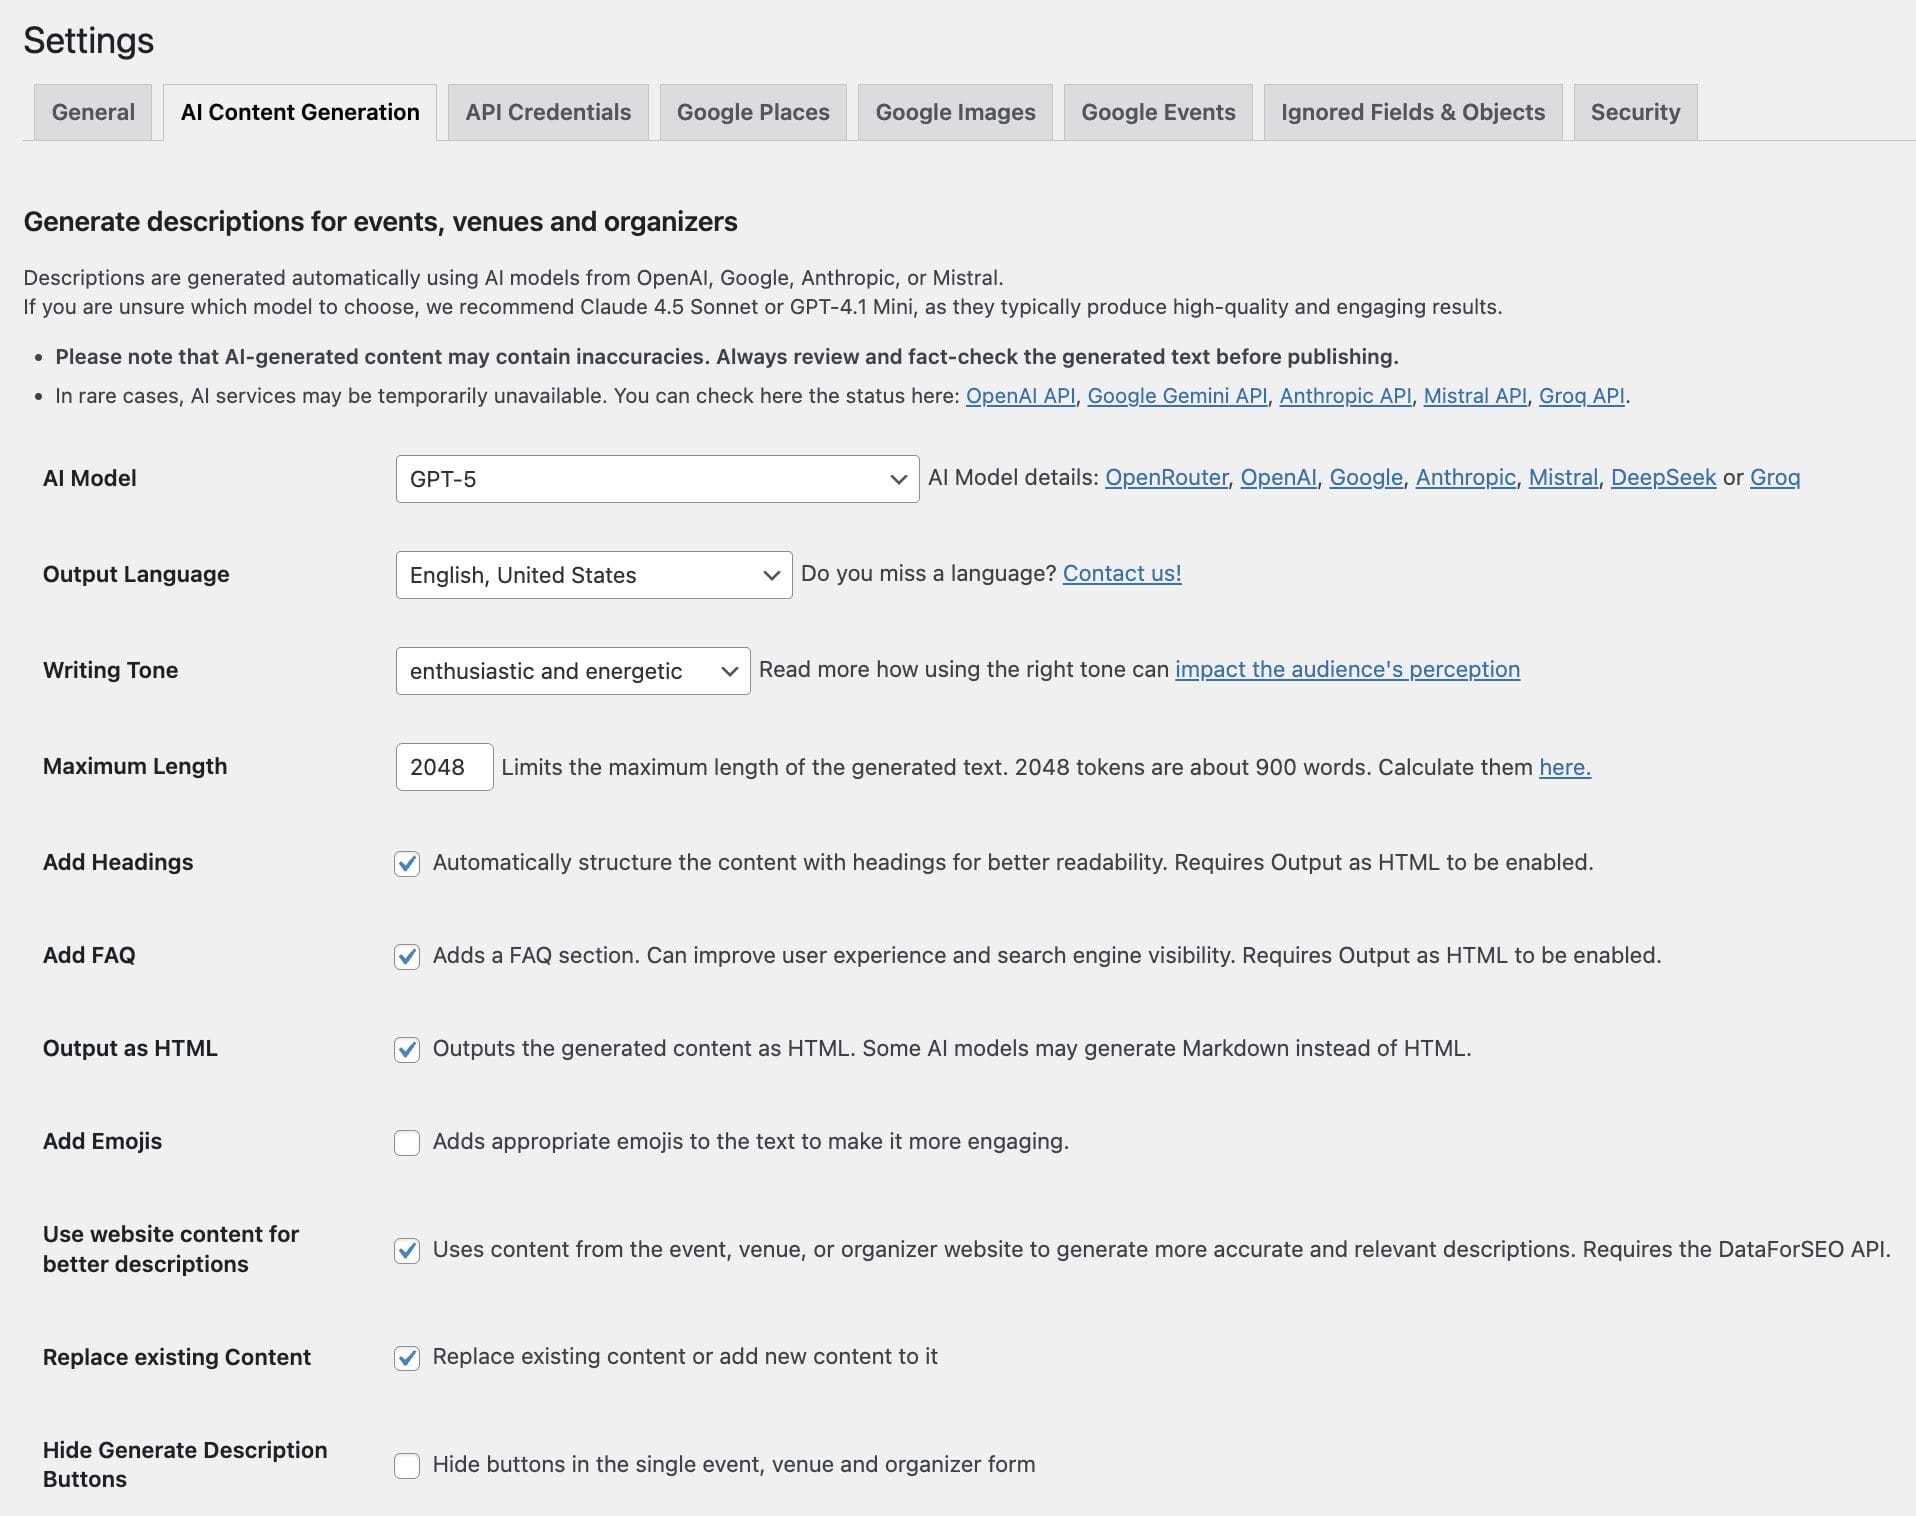
Task: Change the Writing Tone selection
Action: 572,671
